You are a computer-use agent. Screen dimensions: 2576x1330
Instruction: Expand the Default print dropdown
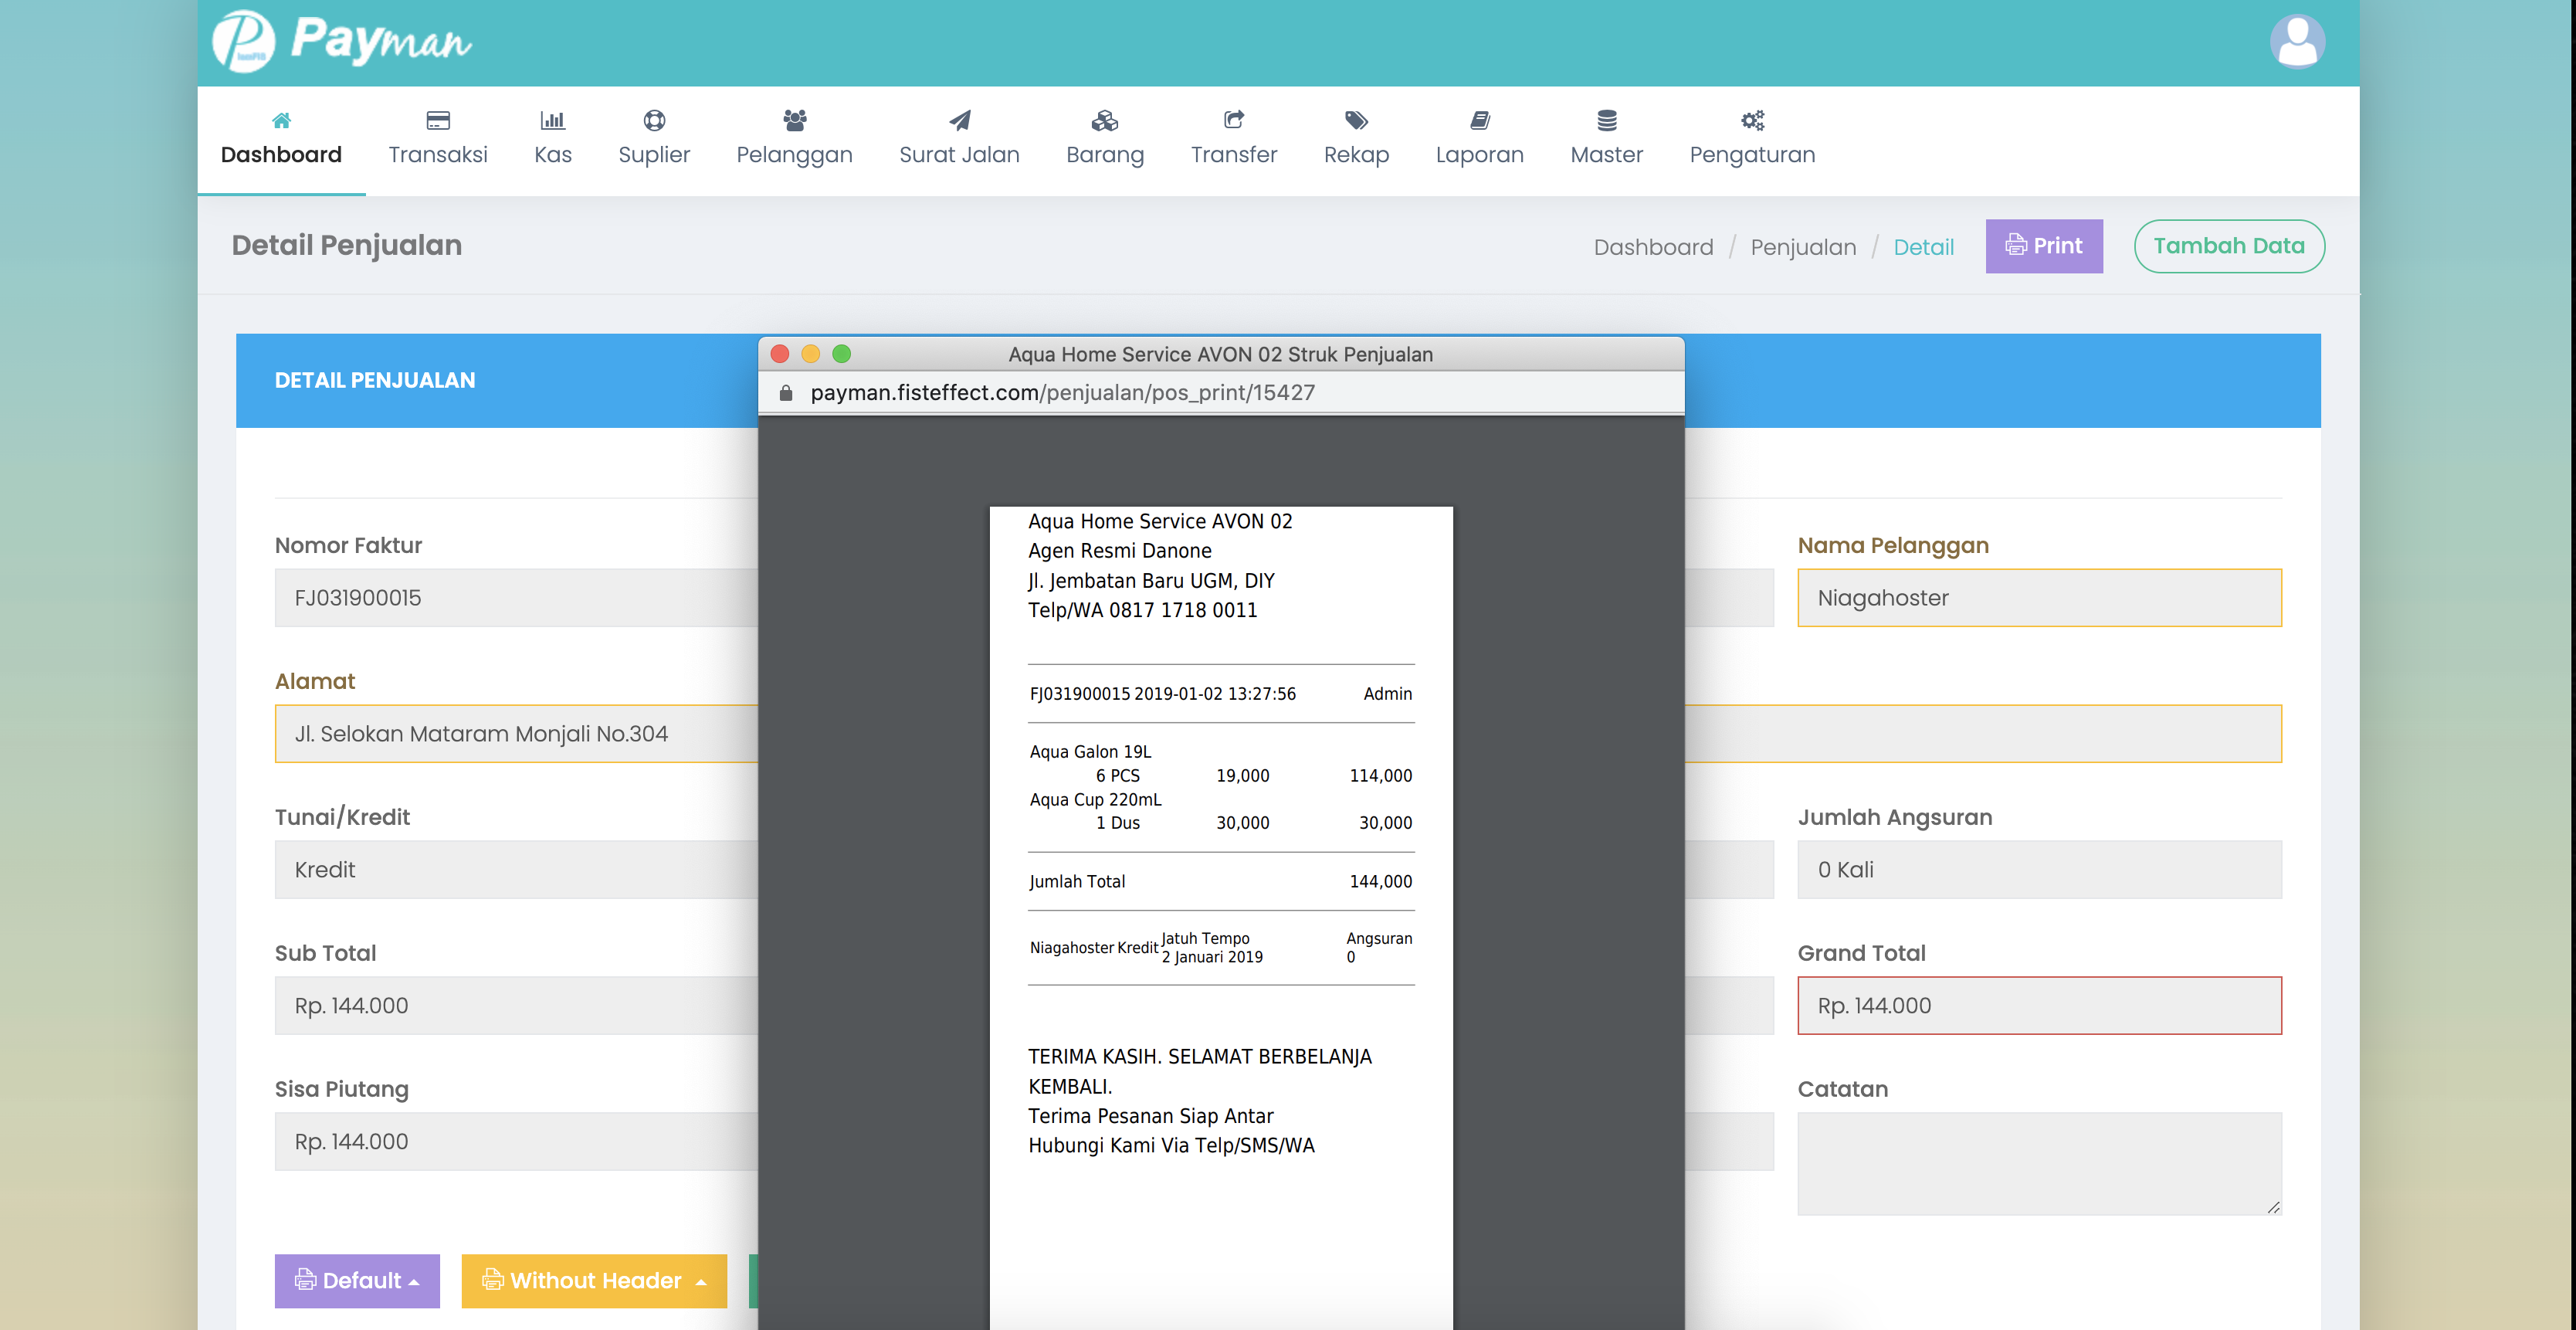point(357,1280)
